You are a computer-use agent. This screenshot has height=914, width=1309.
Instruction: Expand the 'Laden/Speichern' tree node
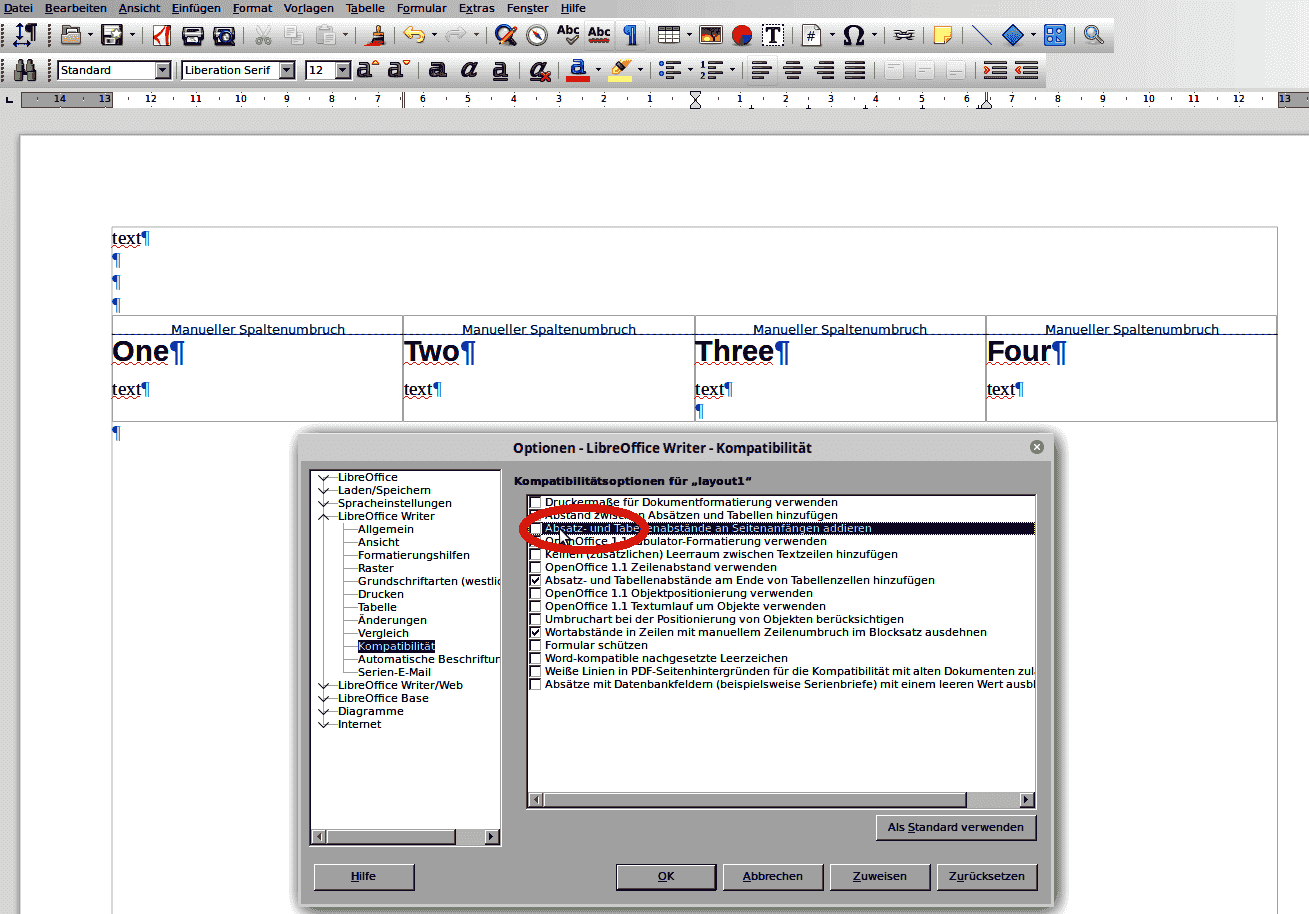[x=324, y=490]
